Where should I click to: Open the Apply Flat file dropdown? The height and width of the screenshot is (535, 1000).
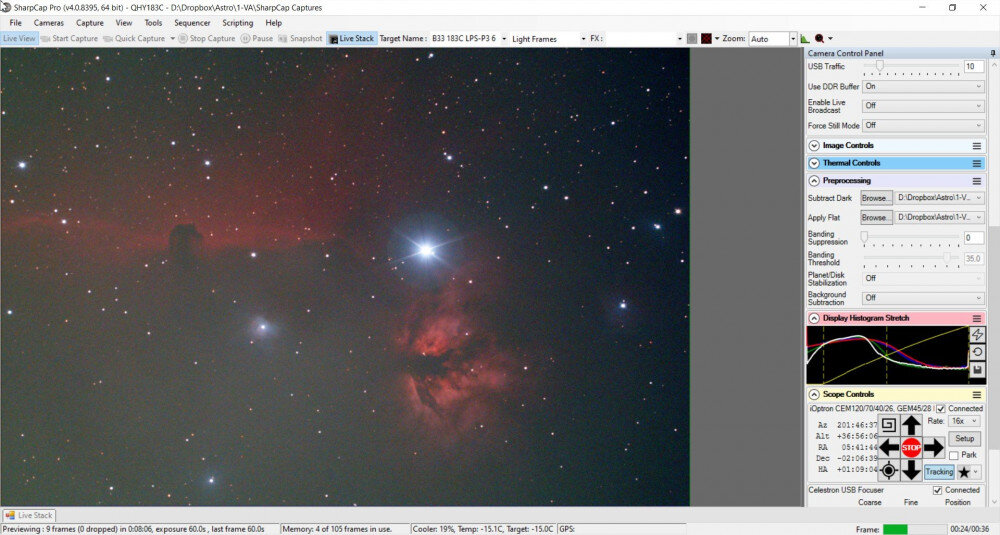click(939, 217)
